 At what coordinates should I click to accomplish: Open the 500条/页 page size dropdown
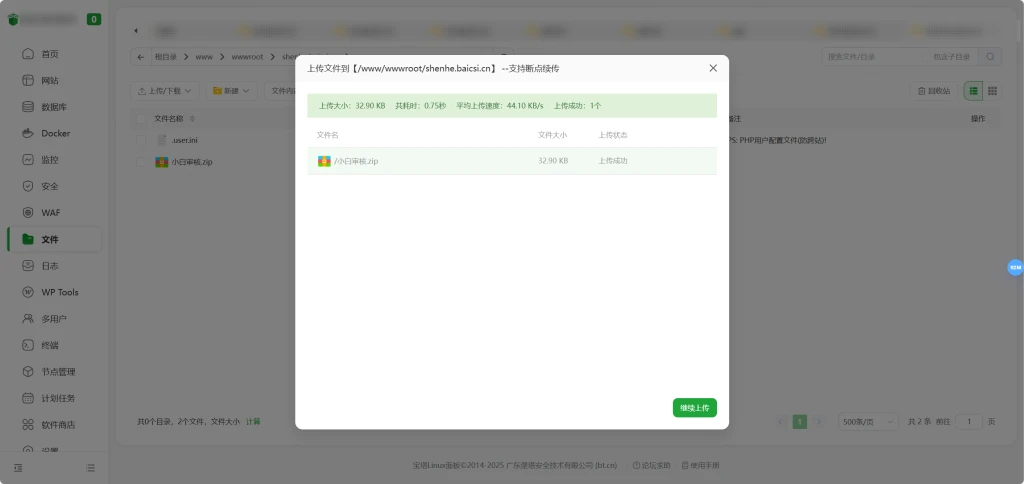pyautogui.click(x=866, y=422)
